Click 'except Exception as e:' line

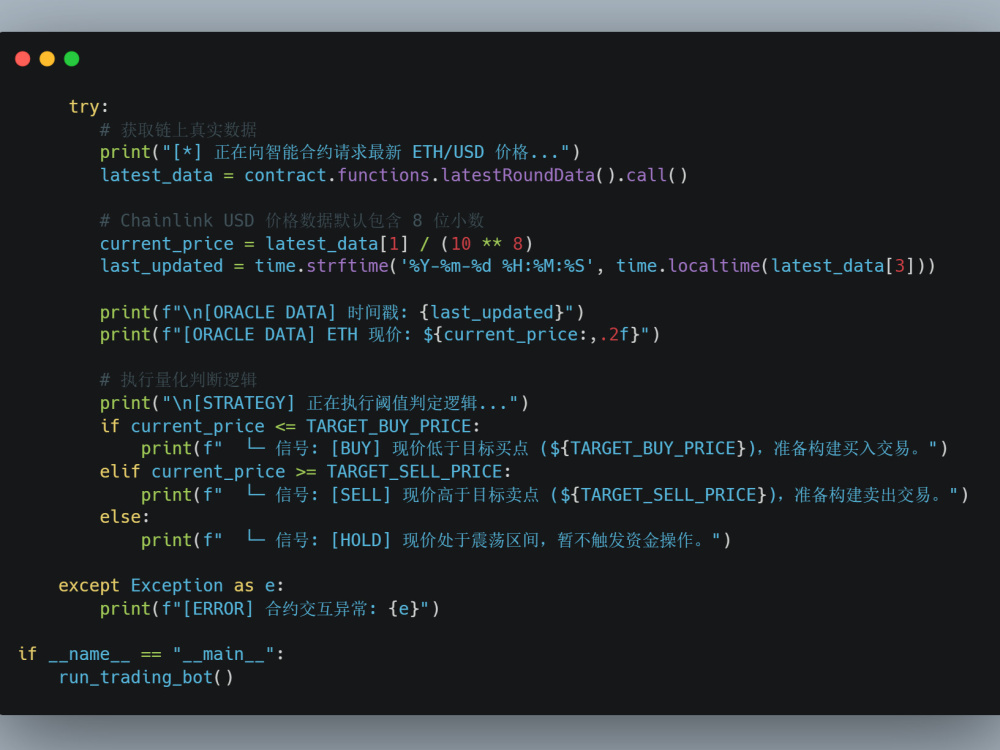coord(171,585)
